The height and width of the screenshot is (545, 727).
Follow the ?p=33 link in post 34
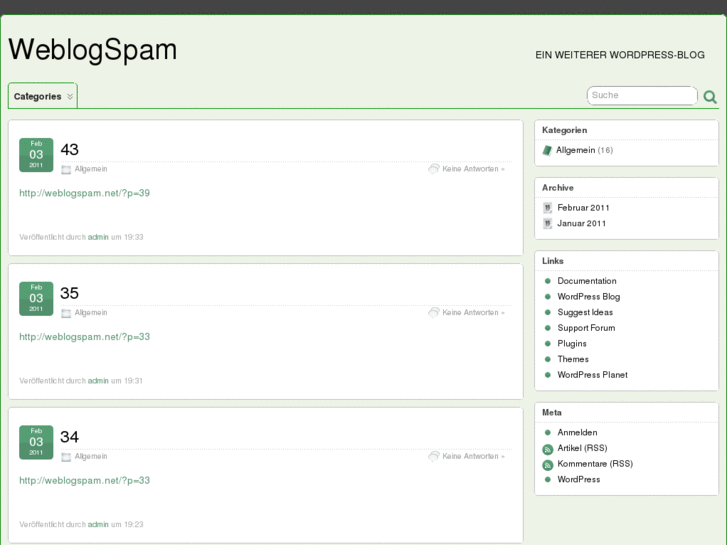pos(84,481)
